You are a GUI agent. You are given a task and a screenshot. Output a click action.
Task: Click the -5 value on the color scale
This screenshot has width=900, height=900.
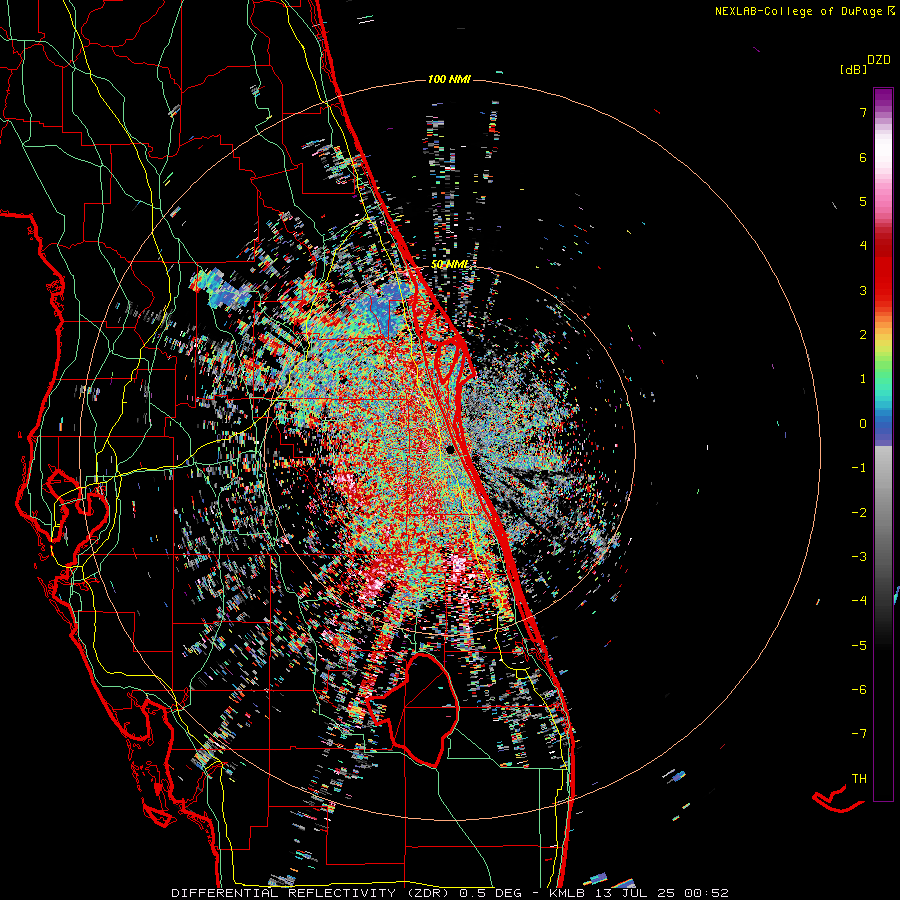pos(859,645)
